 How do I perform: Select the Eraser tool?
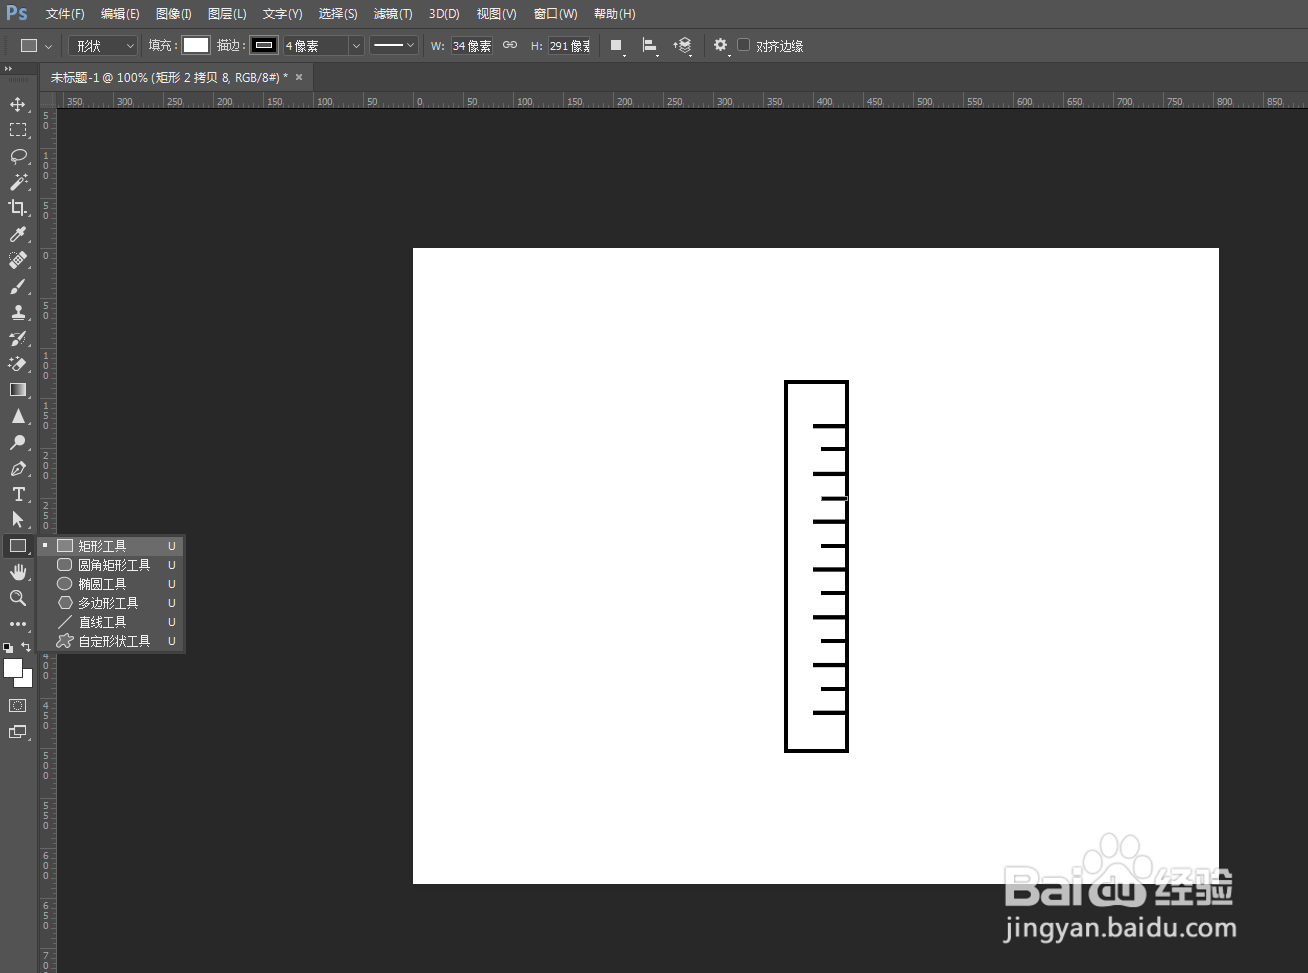pos(18,364)
